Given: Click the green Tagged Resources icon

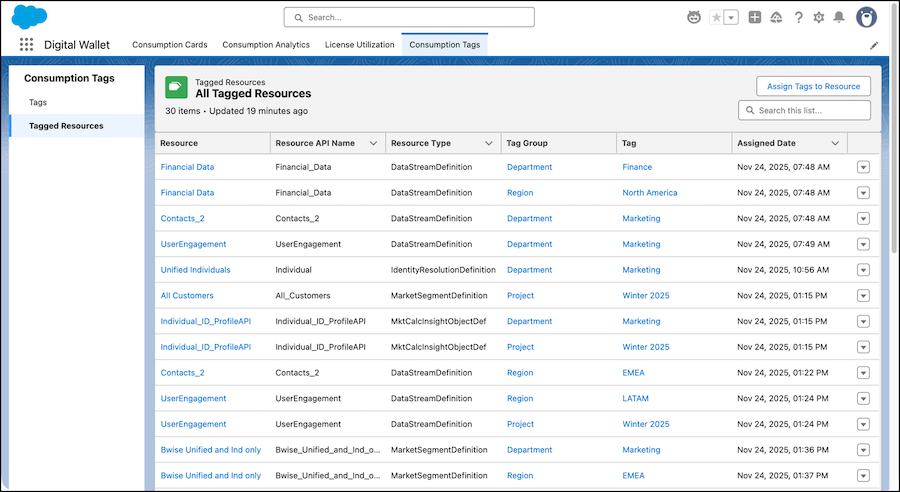Looking at the screenshot, I should click(176, 87).
